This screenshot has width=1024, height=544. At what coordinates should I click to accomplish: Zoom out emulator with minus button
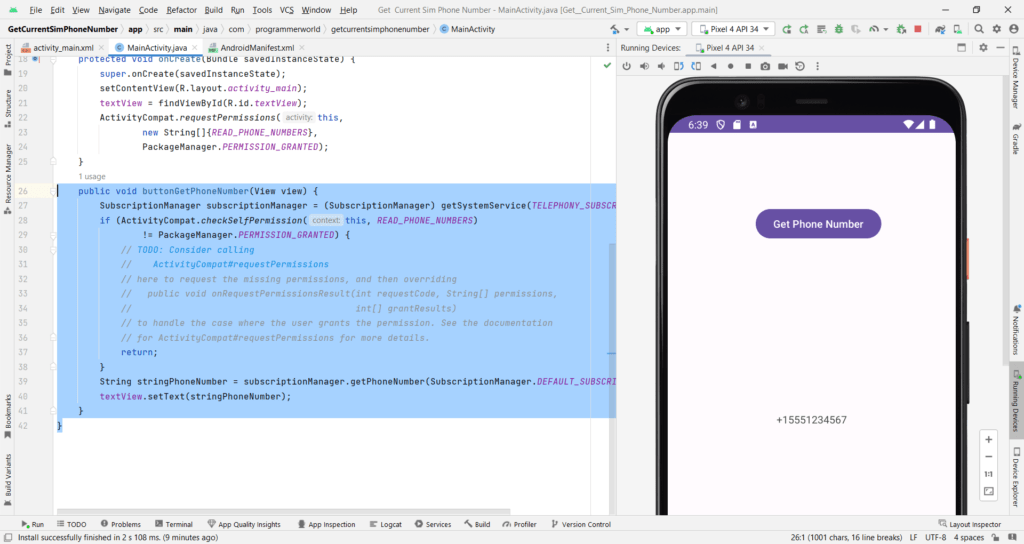(989, 456)
